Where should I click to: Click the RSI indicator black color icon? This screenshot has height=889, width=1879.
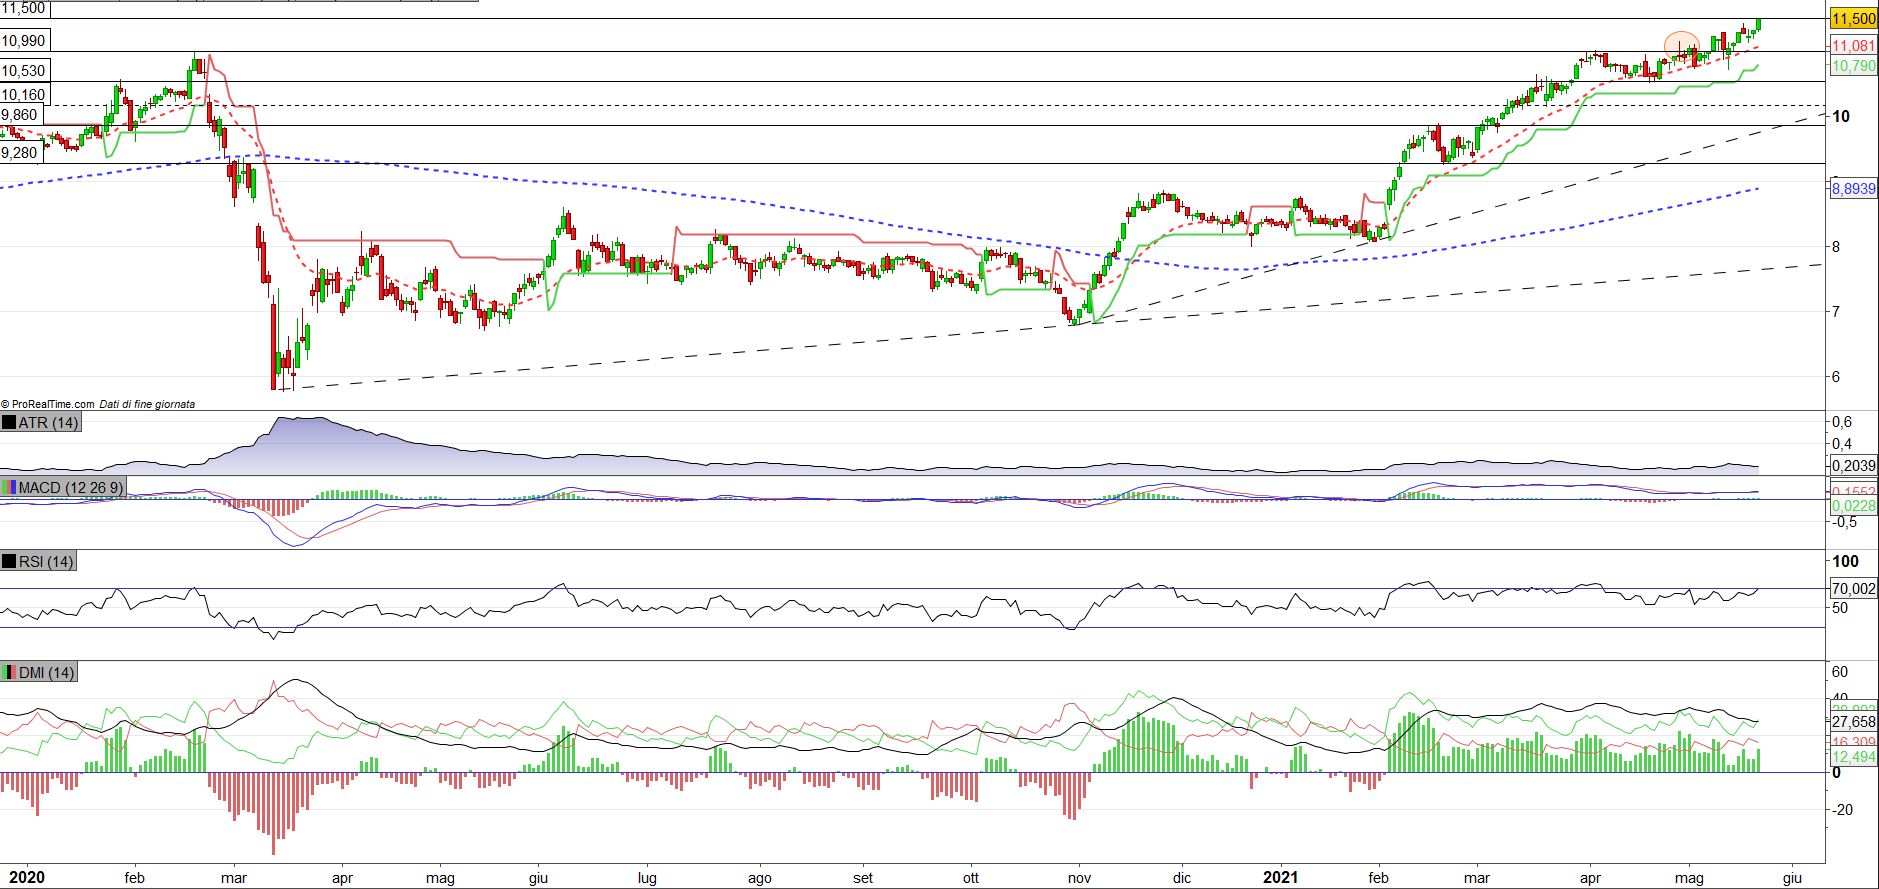[x=10, y=562]
